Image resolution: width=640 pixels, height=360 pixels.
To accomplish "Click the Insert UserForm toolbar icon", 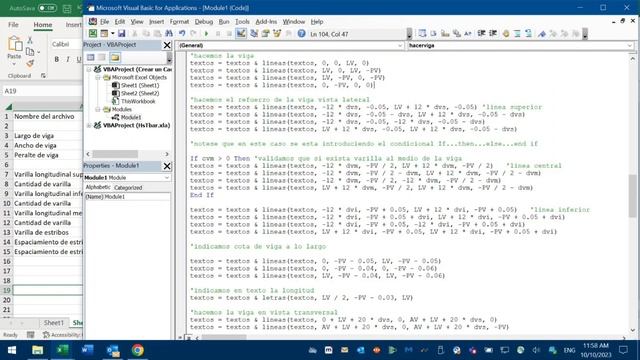I will [104, 33].
